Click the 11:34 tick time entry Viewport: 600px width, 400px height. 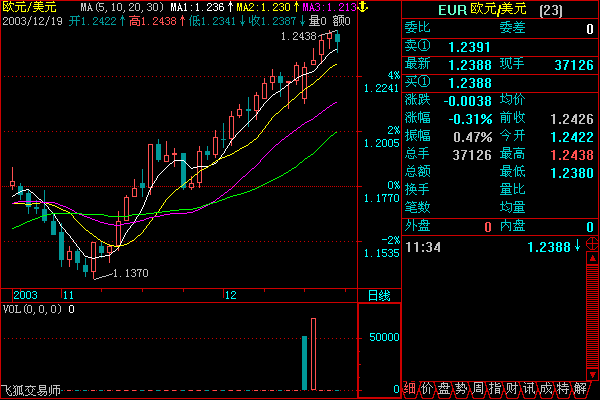[423, 247]
